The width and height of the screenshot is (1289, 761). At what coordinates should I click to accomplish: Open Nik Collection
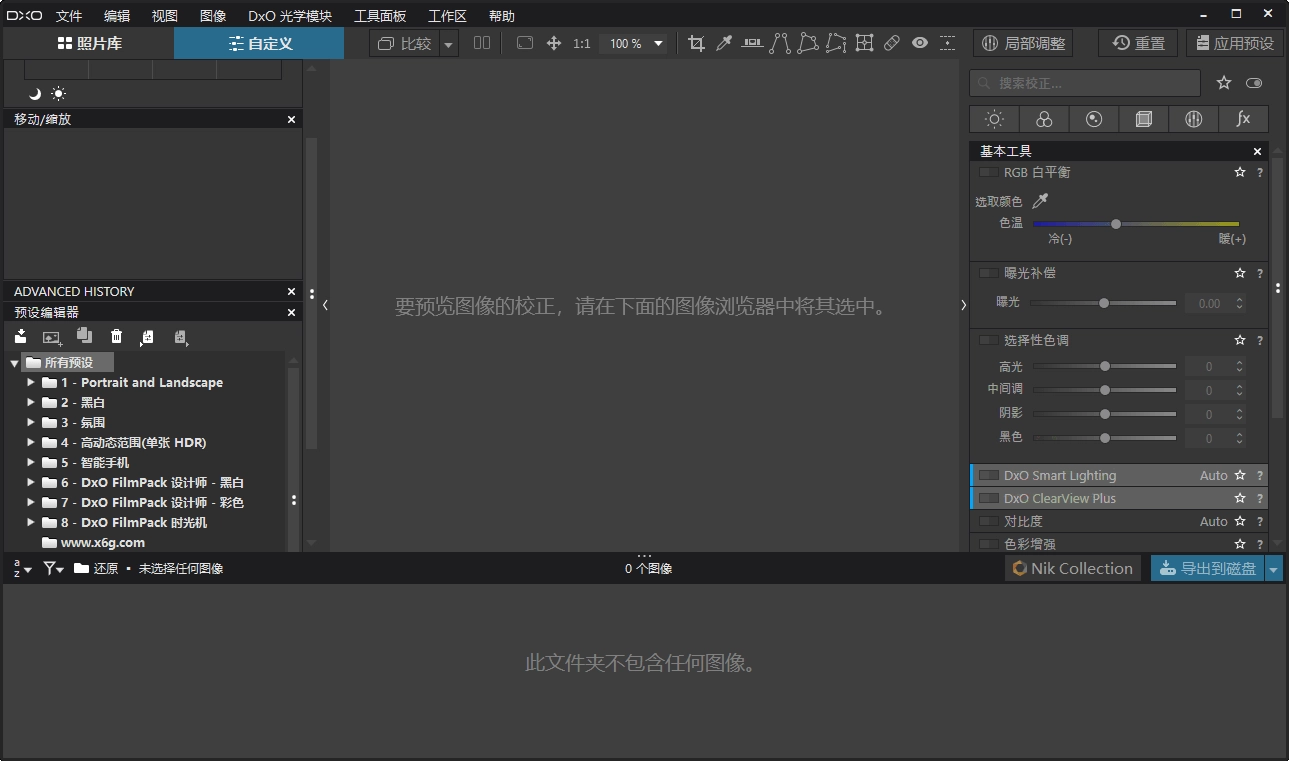(1072, 568)
